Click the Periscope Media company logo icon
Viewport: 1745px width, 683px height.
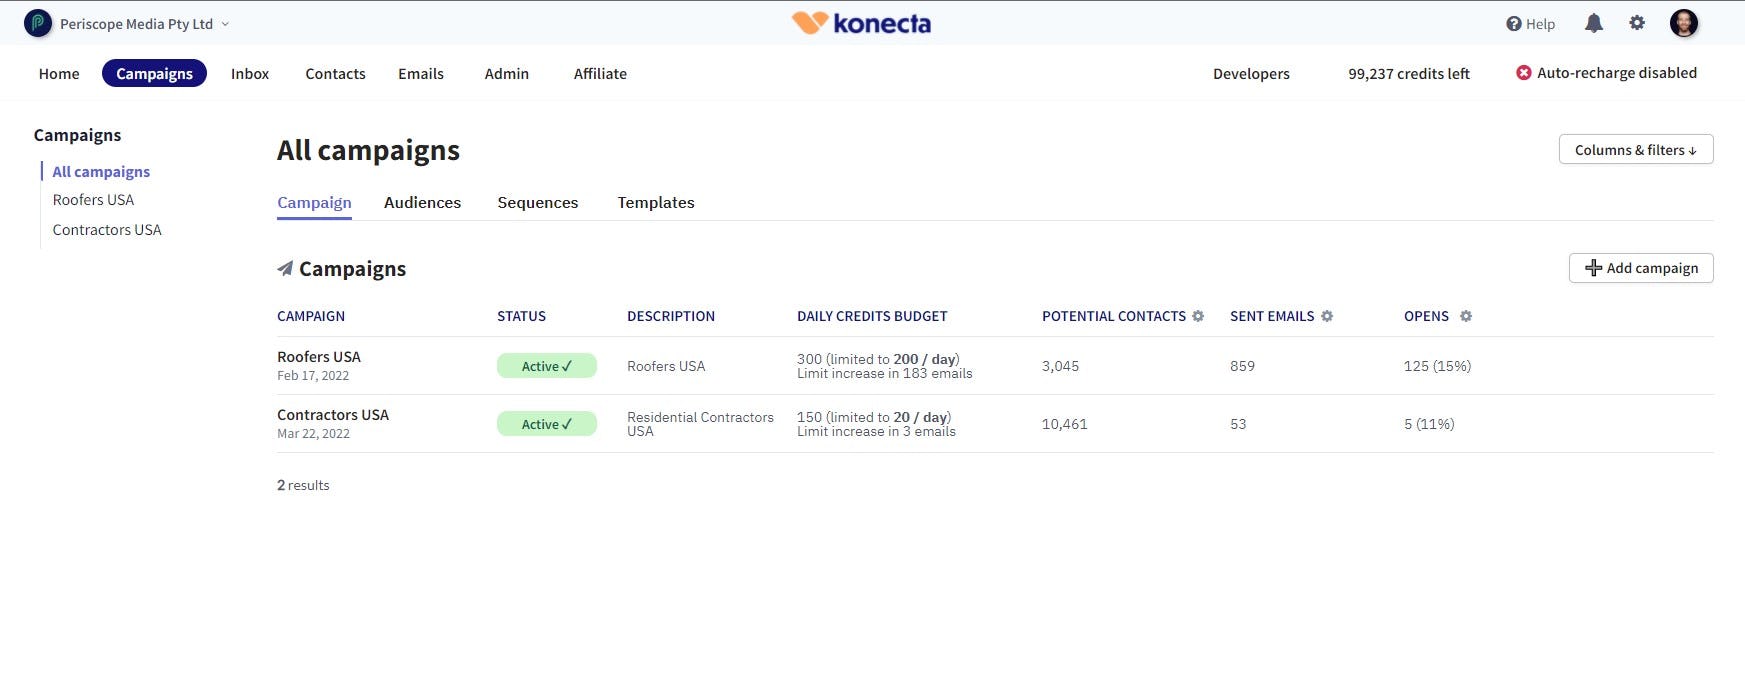coord(38,23)
